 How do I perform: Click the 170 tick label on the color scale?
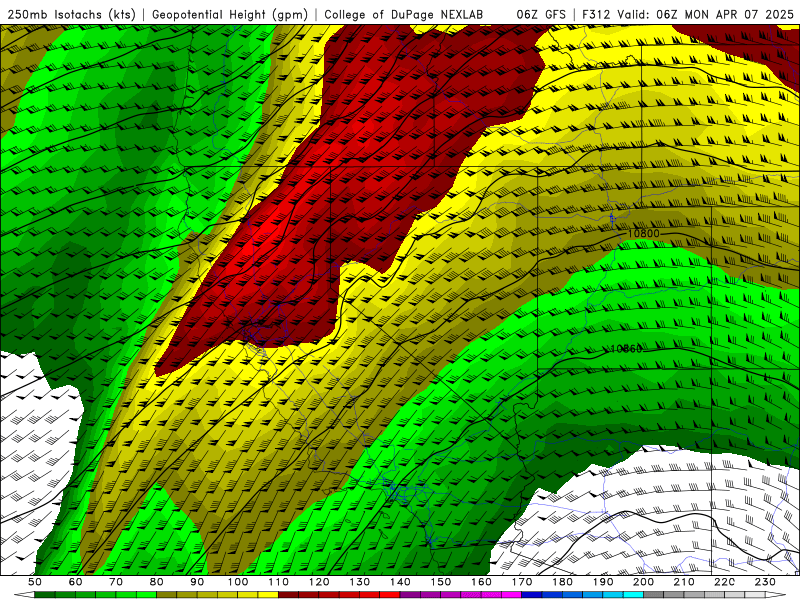[x=522, y=582]
